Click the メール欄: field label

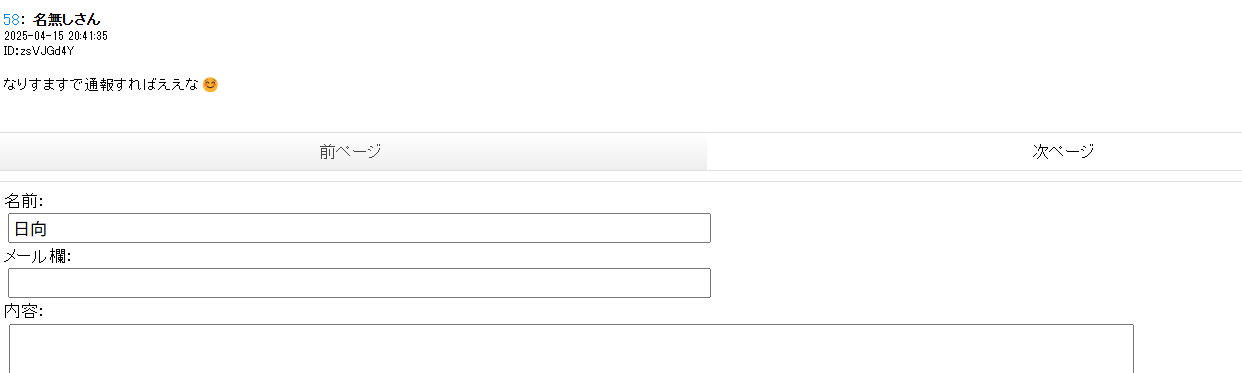[37, 256]
